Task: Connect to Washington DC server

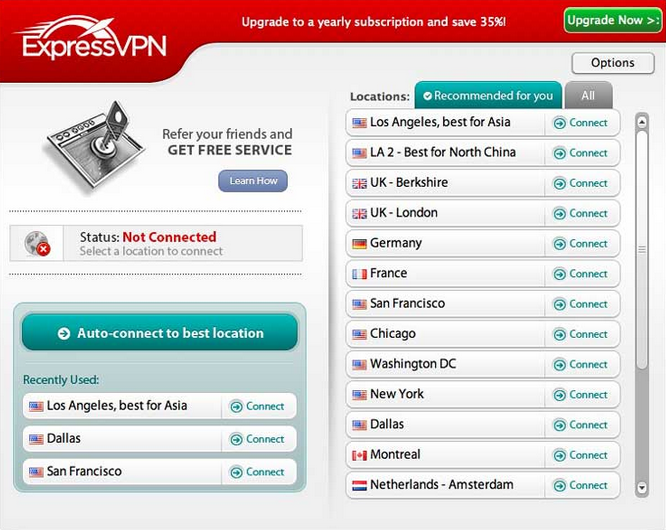Action: point(581,364)
